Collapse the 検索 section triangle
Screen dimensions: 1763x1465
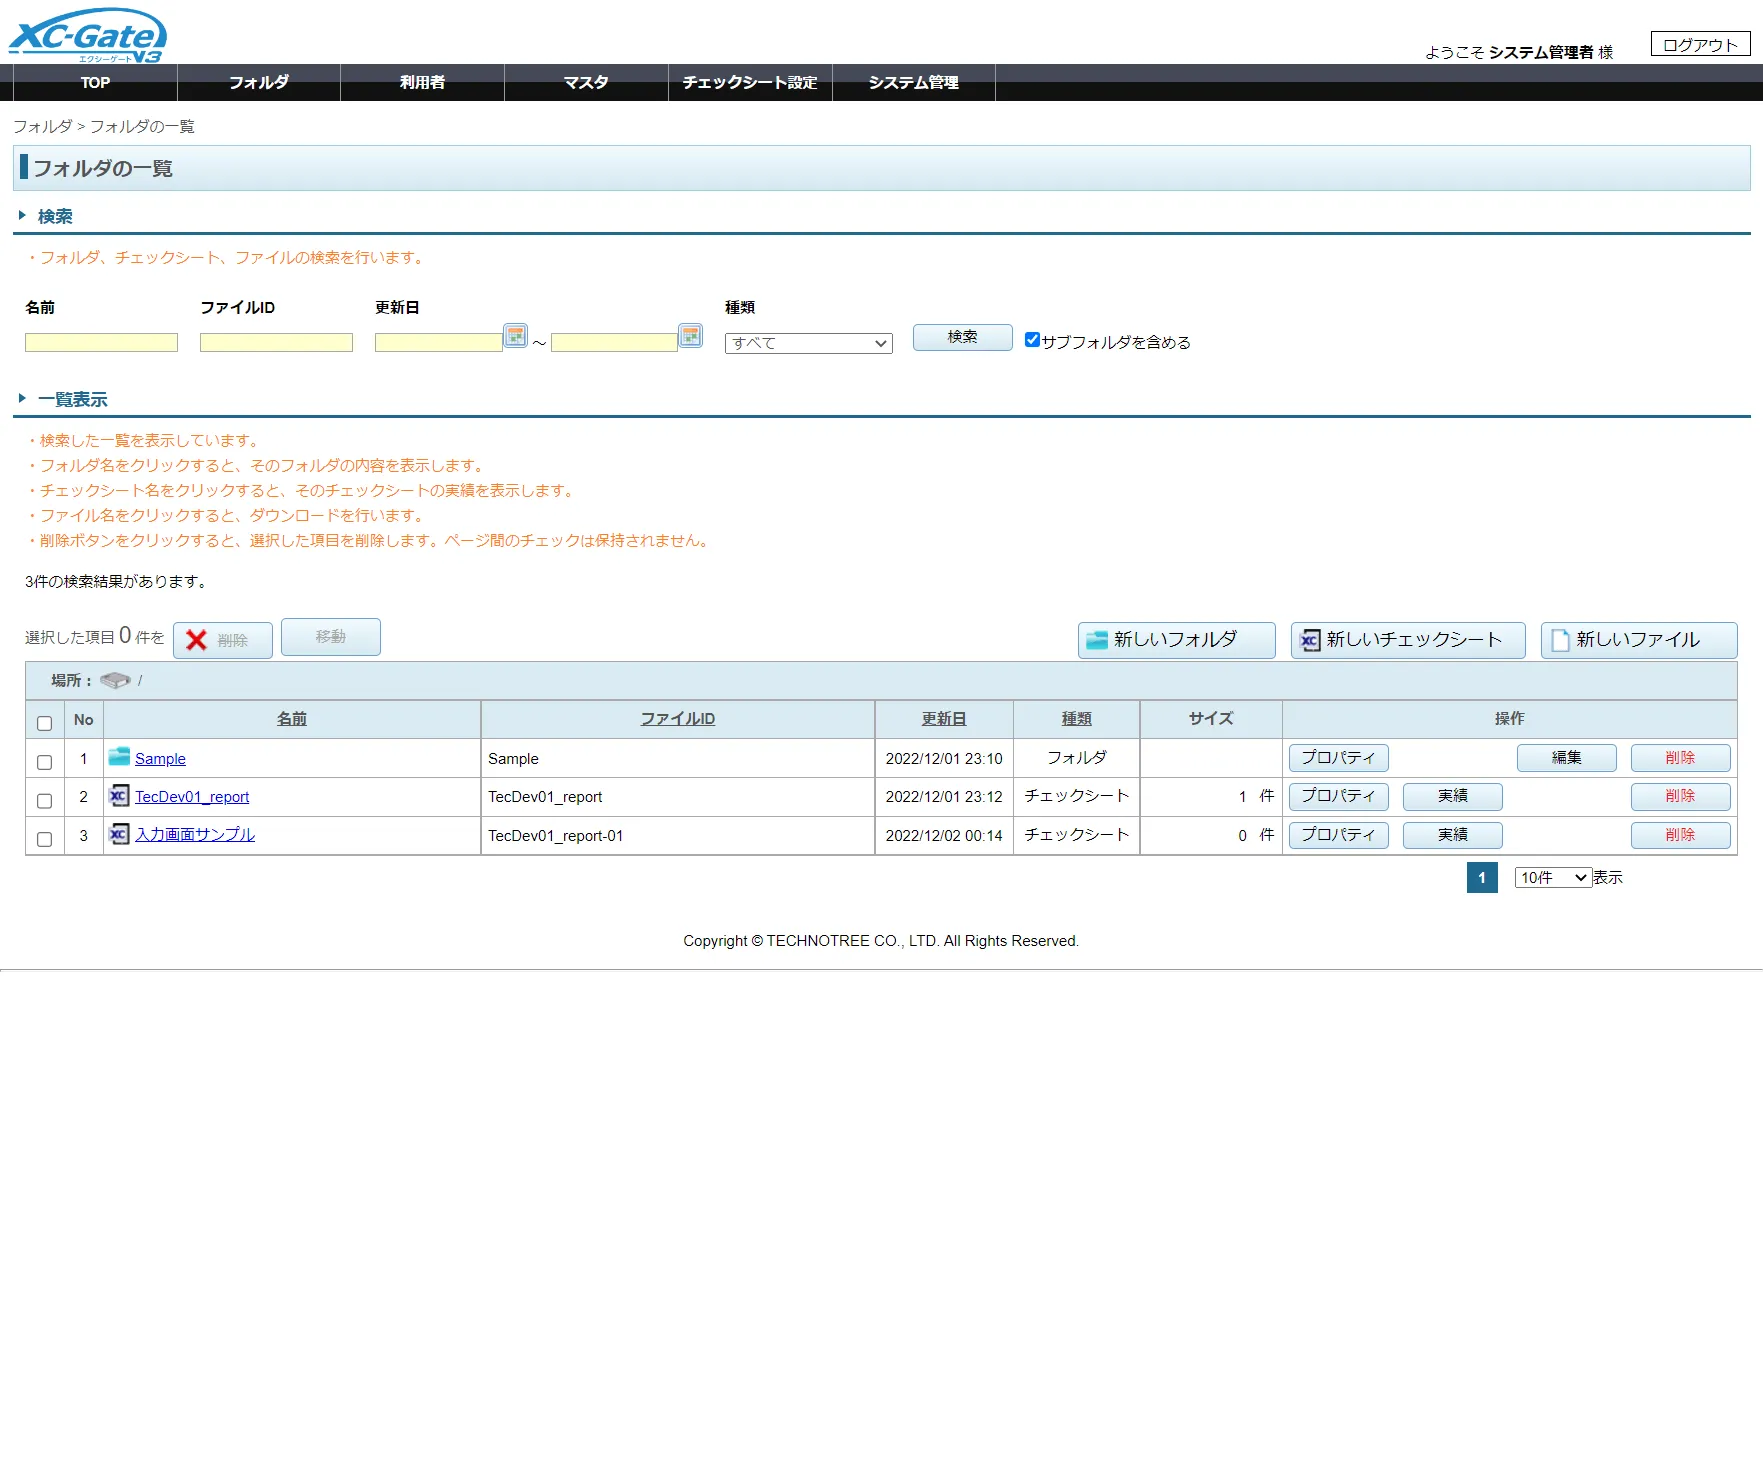click(x=22, y=216)
